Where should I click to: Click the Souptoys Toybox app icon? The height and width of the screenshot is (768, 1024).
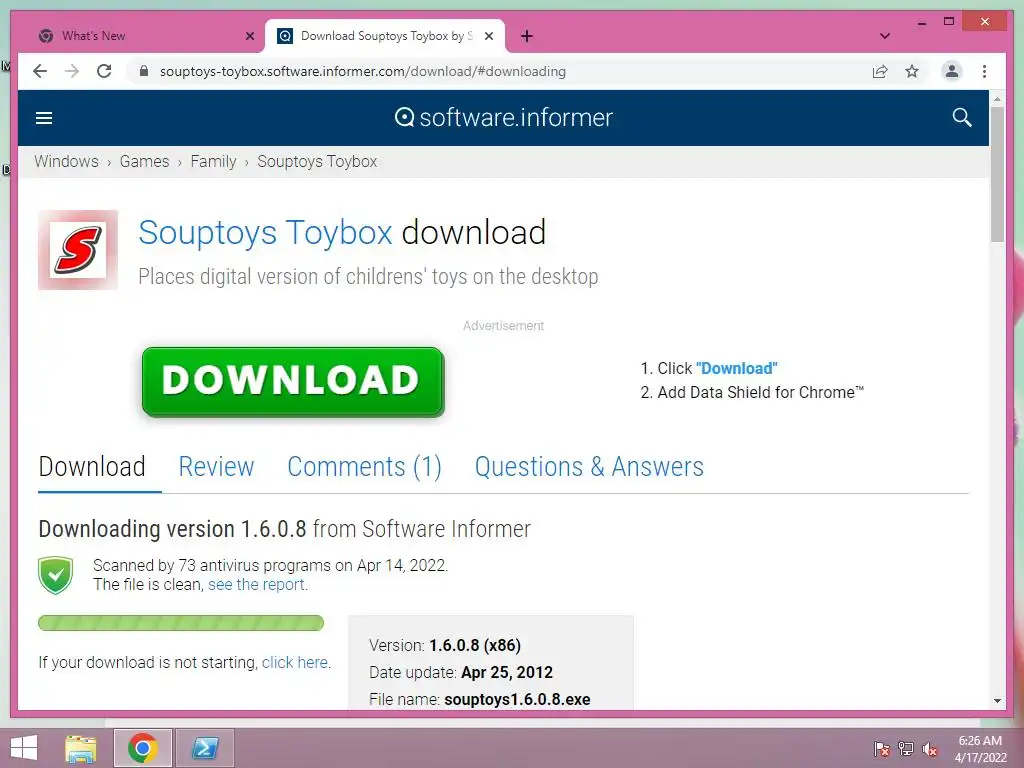(x=78, y=250)
